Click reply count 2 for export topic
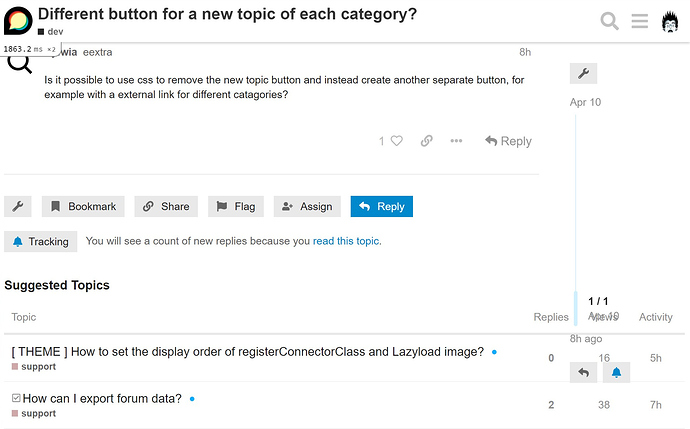 551,405
